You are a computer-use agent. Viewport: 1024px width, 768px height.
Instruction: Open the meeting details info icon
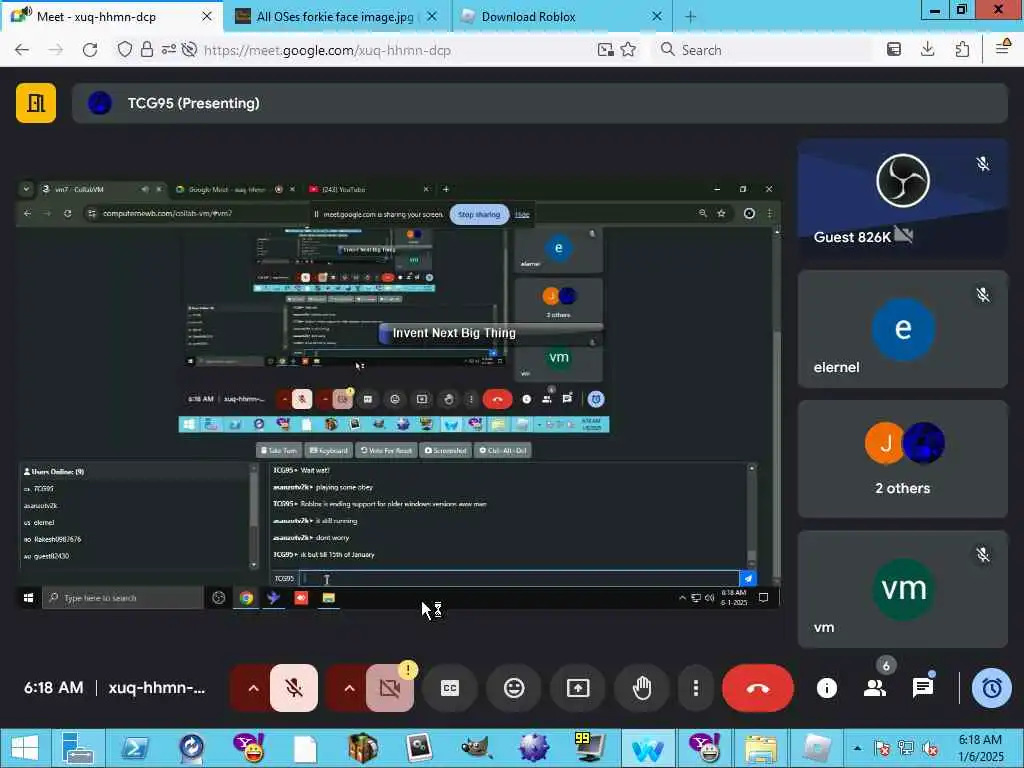(x=827, y=688)
